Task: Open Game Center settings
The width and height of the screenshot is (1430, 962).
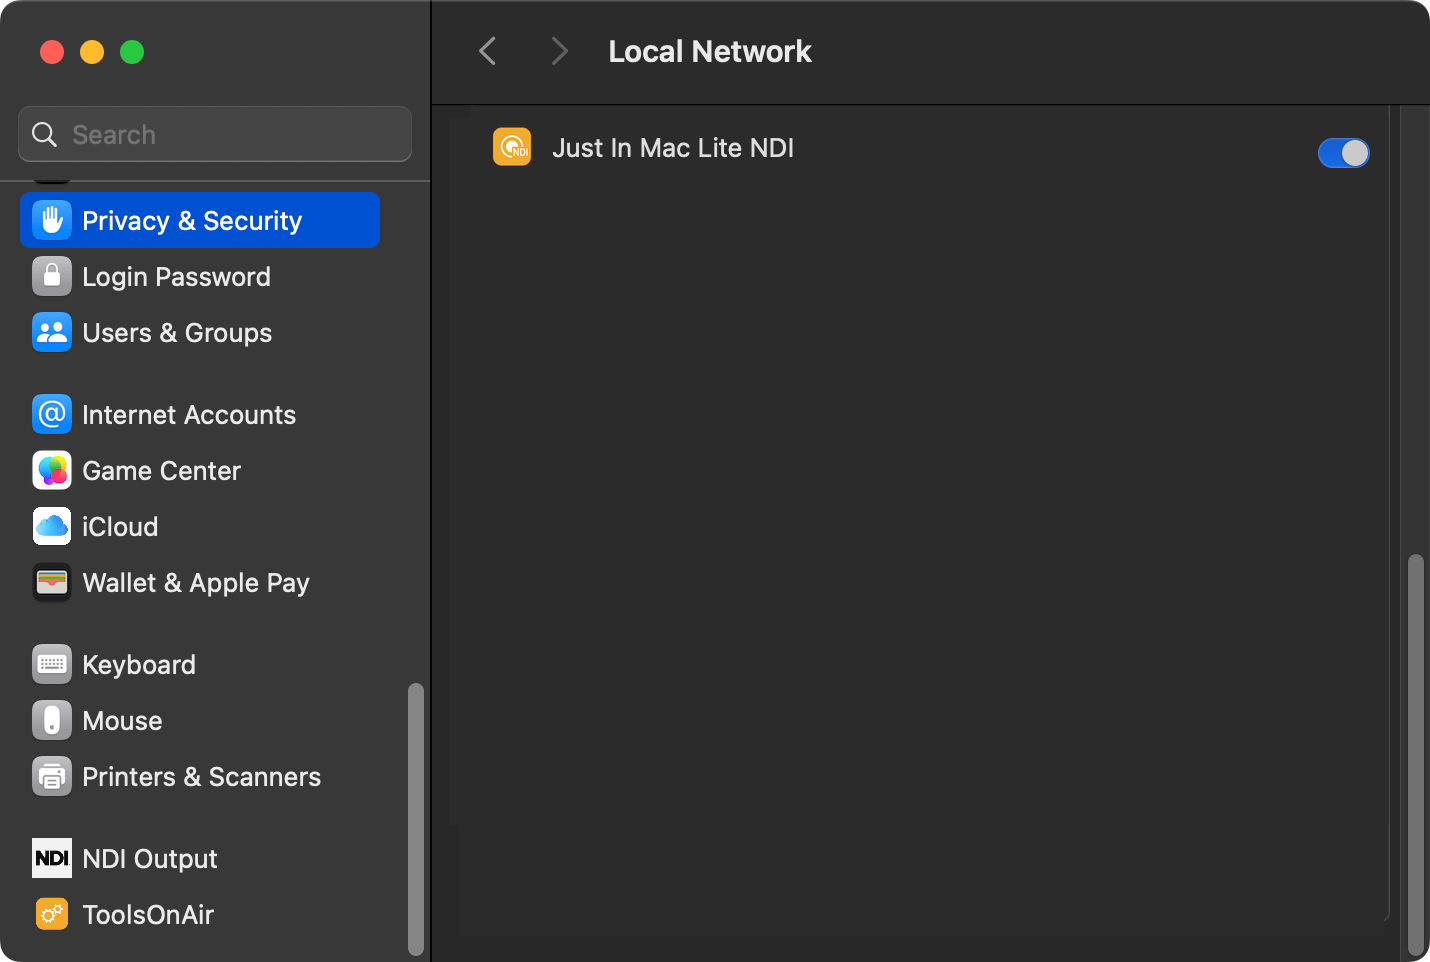Action: tap(200, 470)
